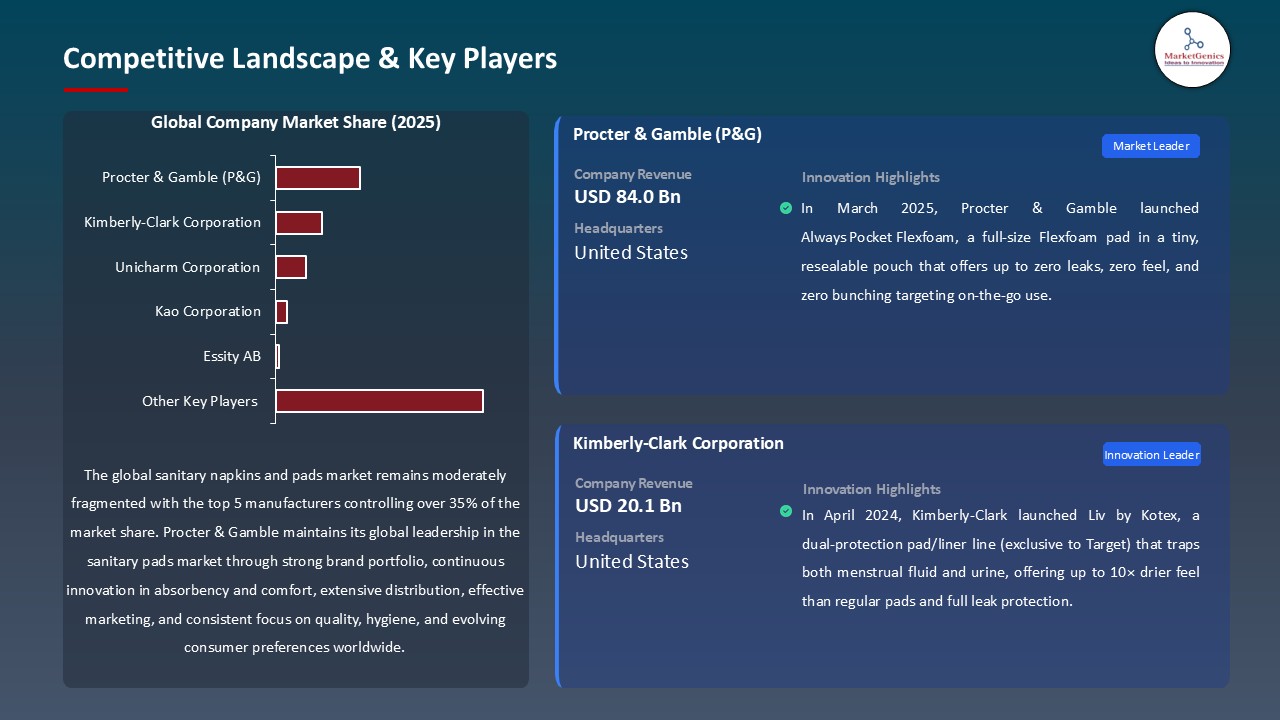The height and width of the screenshot is (720, 1280).
Task: Select the Essity AB chart bar
Action: pos(278,356)
